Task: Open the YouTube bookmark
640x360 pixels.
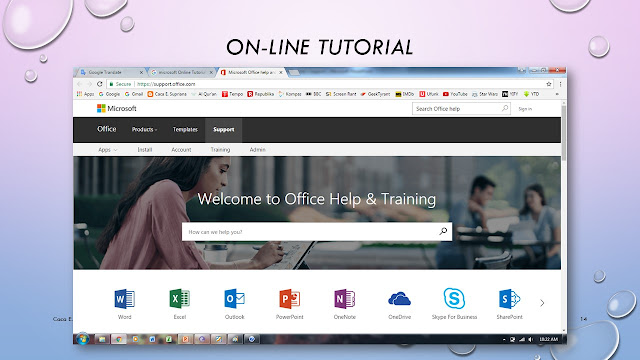Action: click(x=455, y=94)
